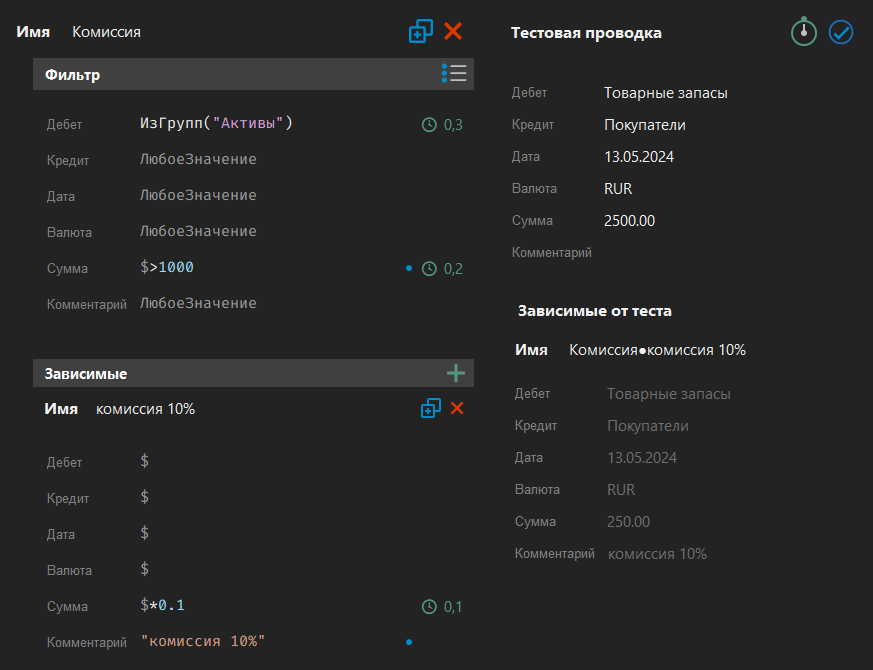The width and height of the screenshot is (873, 670).
Task: Click the clock icon showing 0,3 beside Дебет
Action: [x=429, y=124]
